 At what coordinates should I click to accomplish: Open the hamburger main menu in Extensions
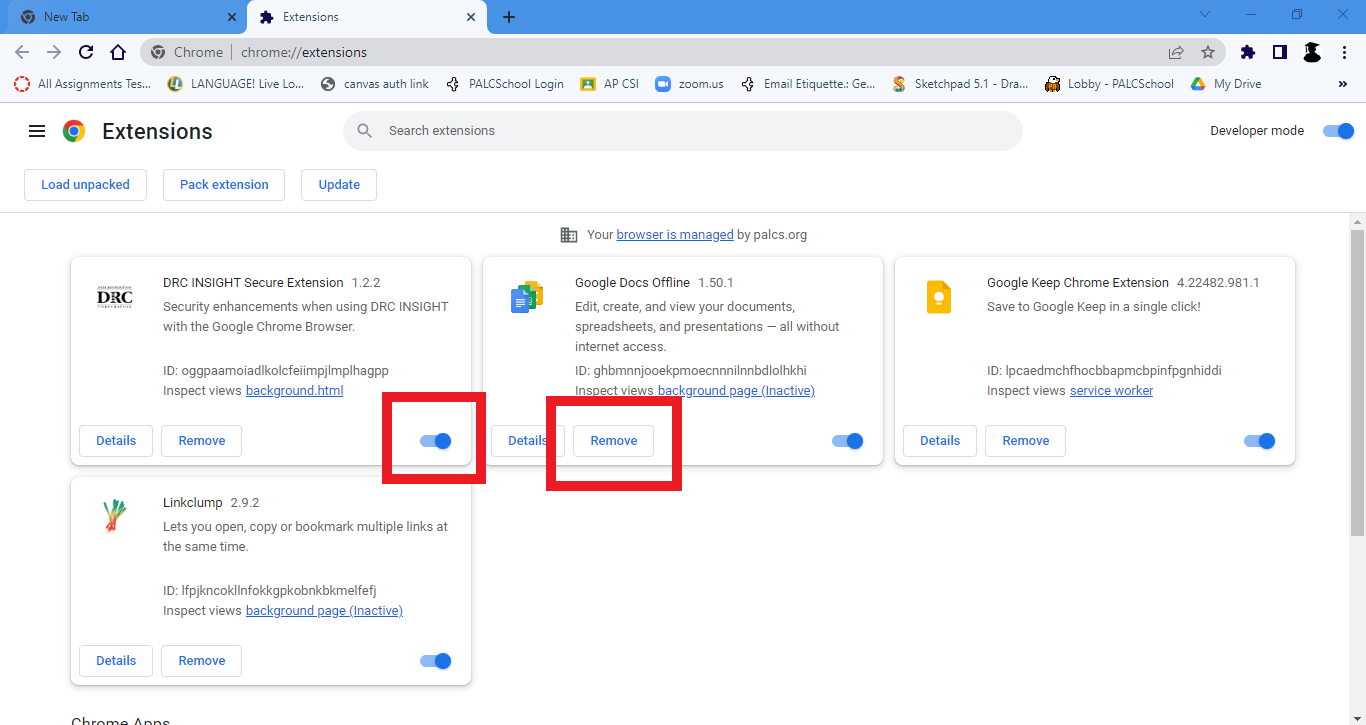[37, 131]
